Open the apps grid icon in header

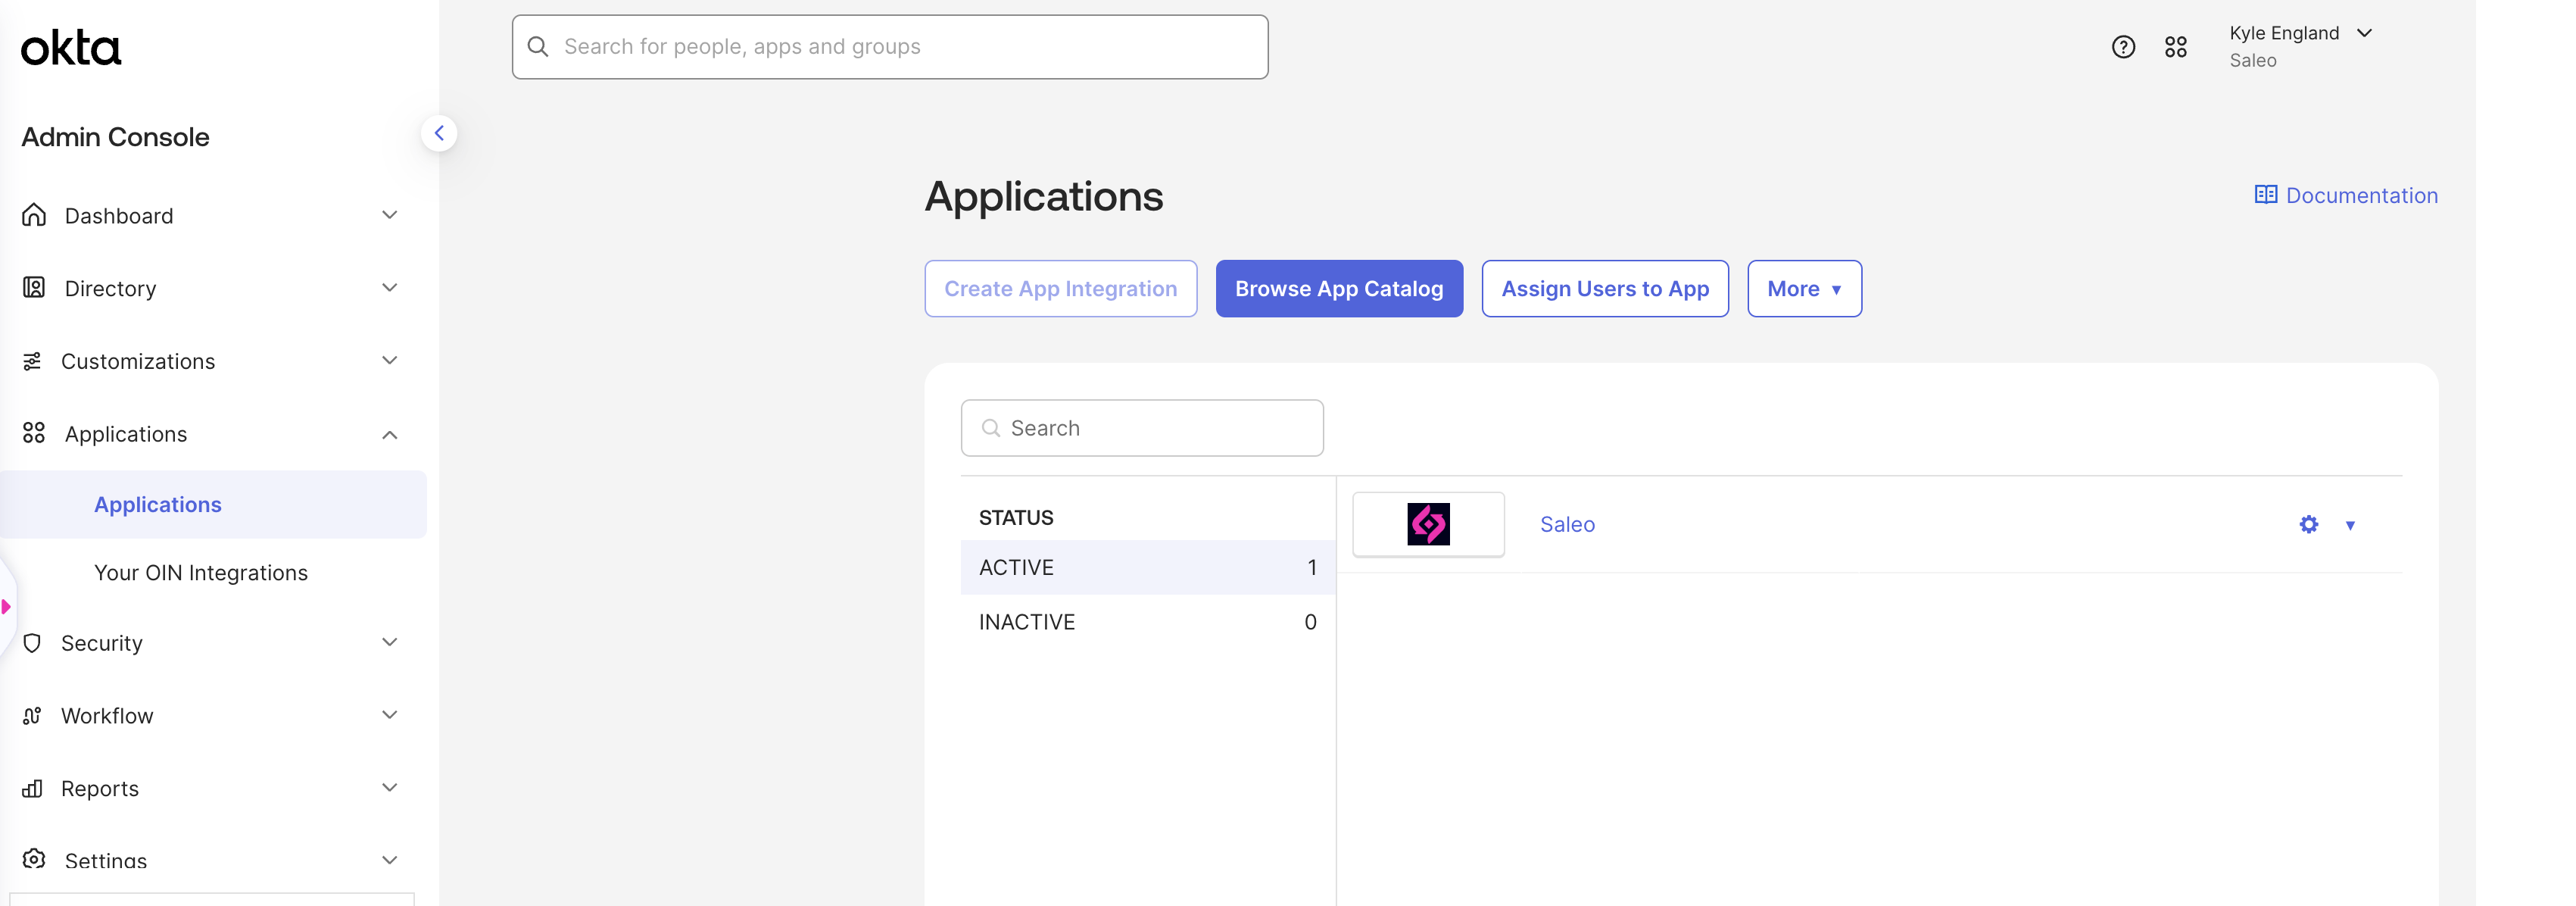point(2176,47)
